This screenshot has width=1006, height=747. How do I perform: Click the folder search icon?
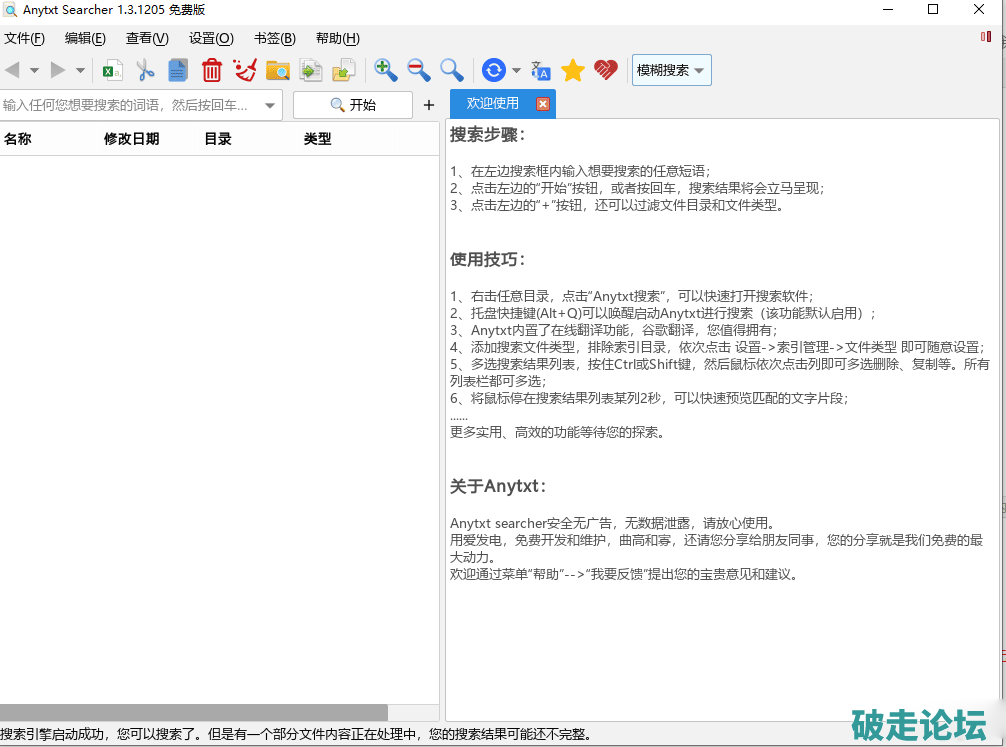278,70
